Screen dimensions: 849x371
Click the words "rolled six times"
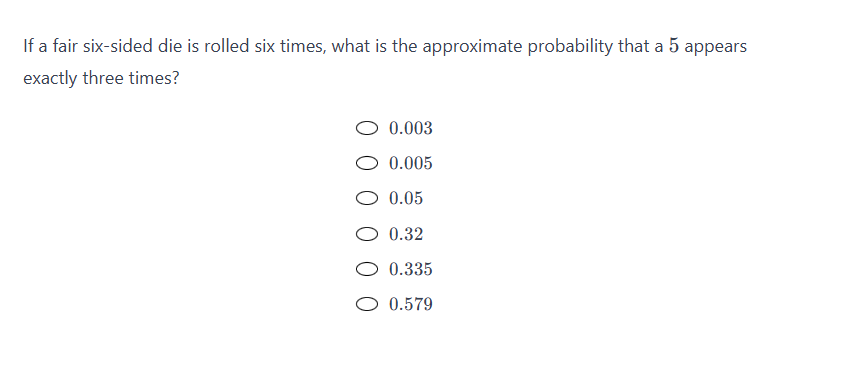[x=264, y=47]
